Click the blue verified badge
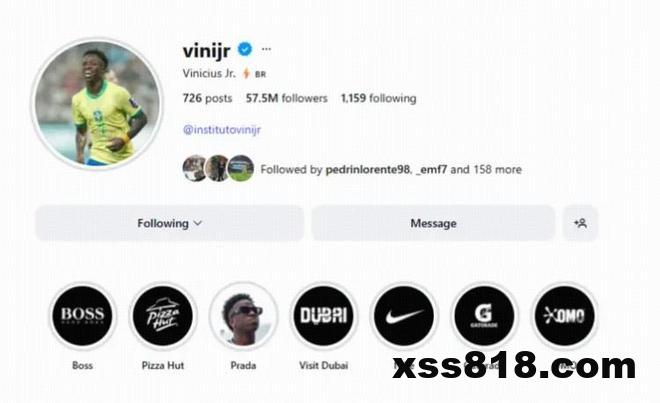This screenshot has height=403, width=660. tap(245, 49)
